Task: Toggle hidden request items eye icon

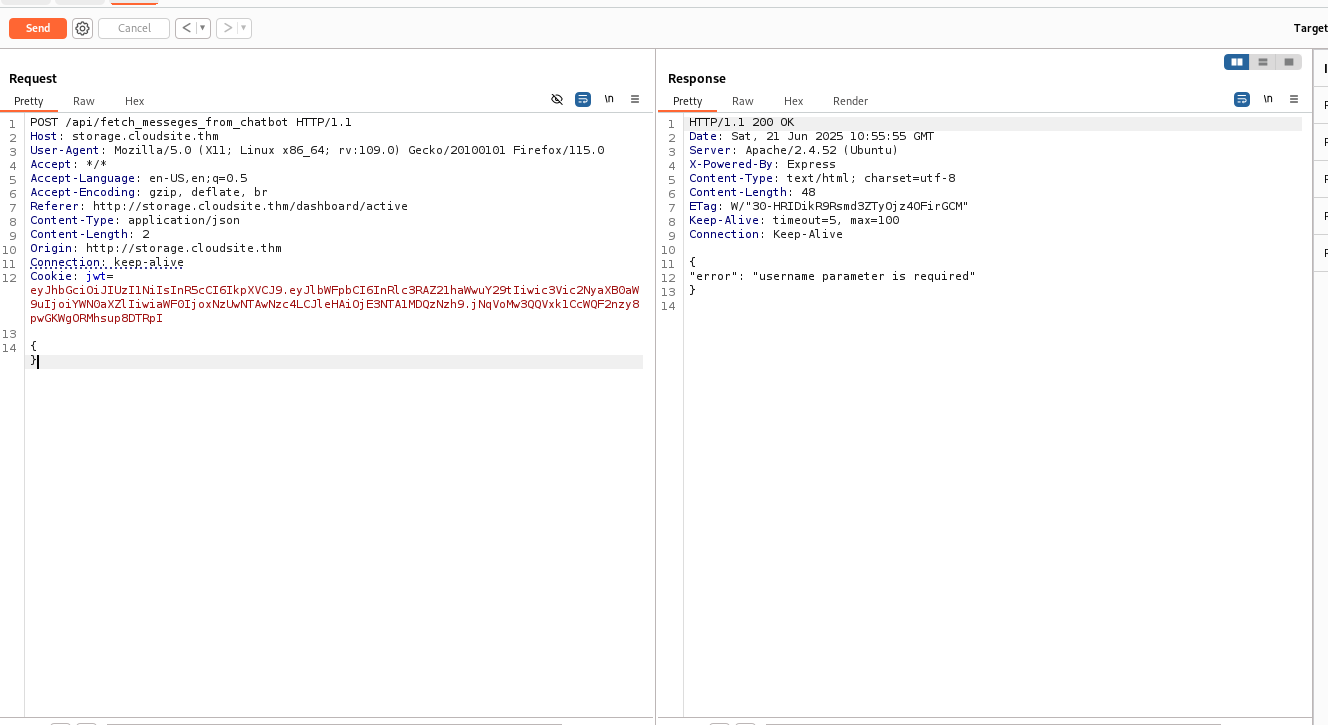Action: click(x=557, y=100)
